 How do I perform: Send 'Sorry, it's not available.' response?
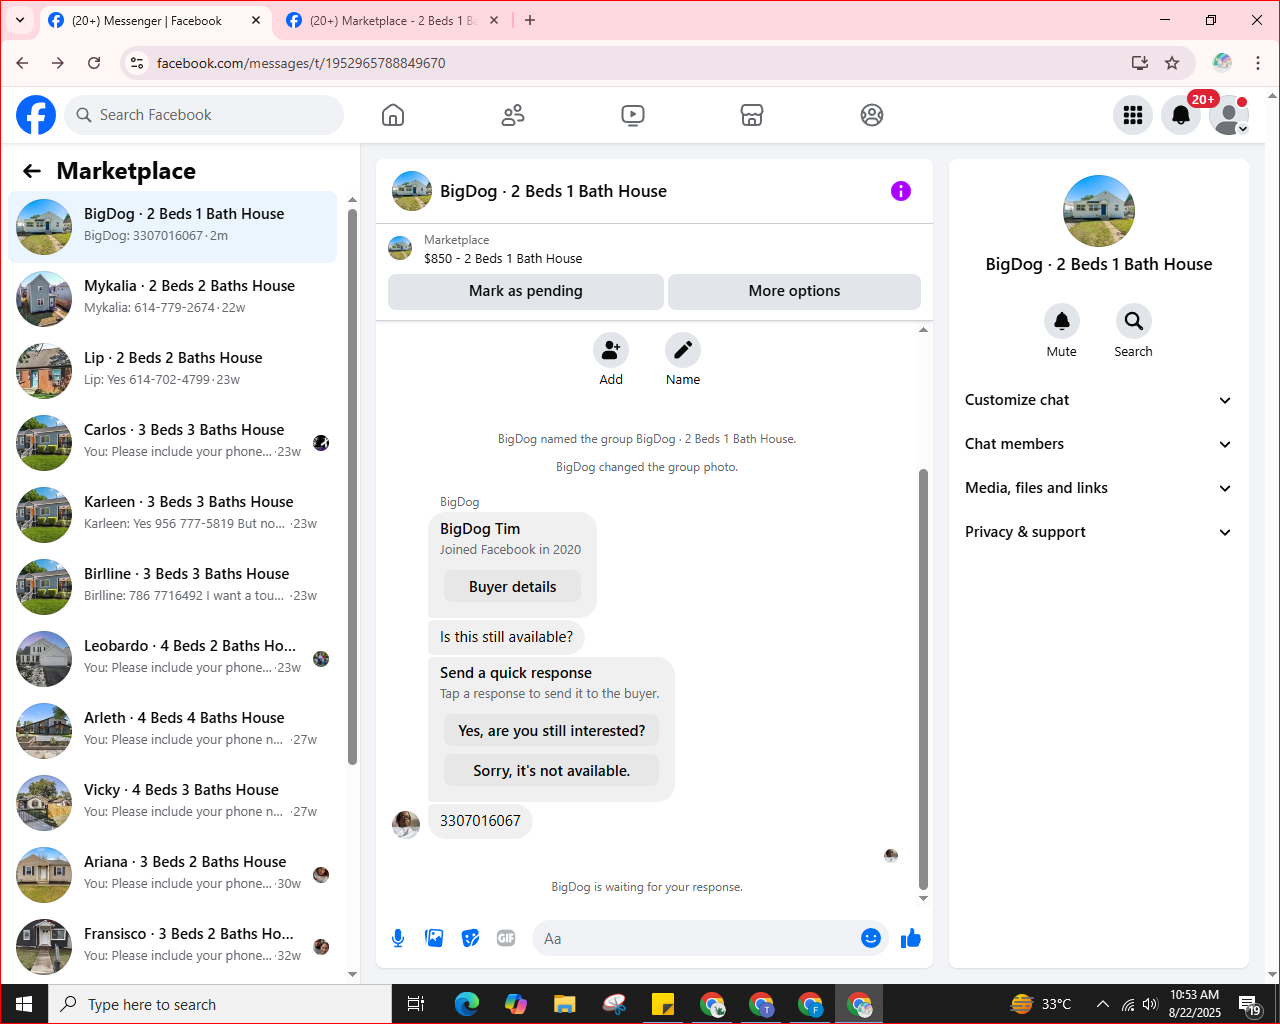pyautogui.click(x=552, y=771)
